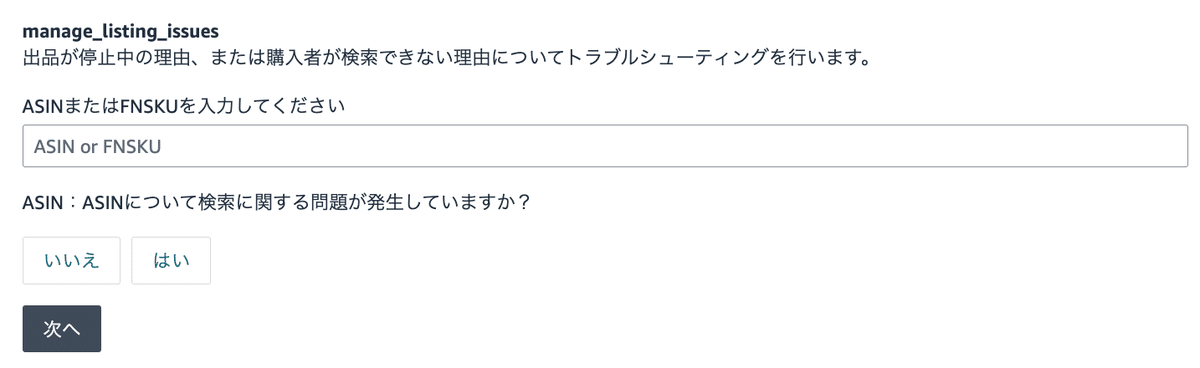Click the placeholder text ASIN or FNSKU
Viewport: 1200px width, 368px height.
click(97, 147)
